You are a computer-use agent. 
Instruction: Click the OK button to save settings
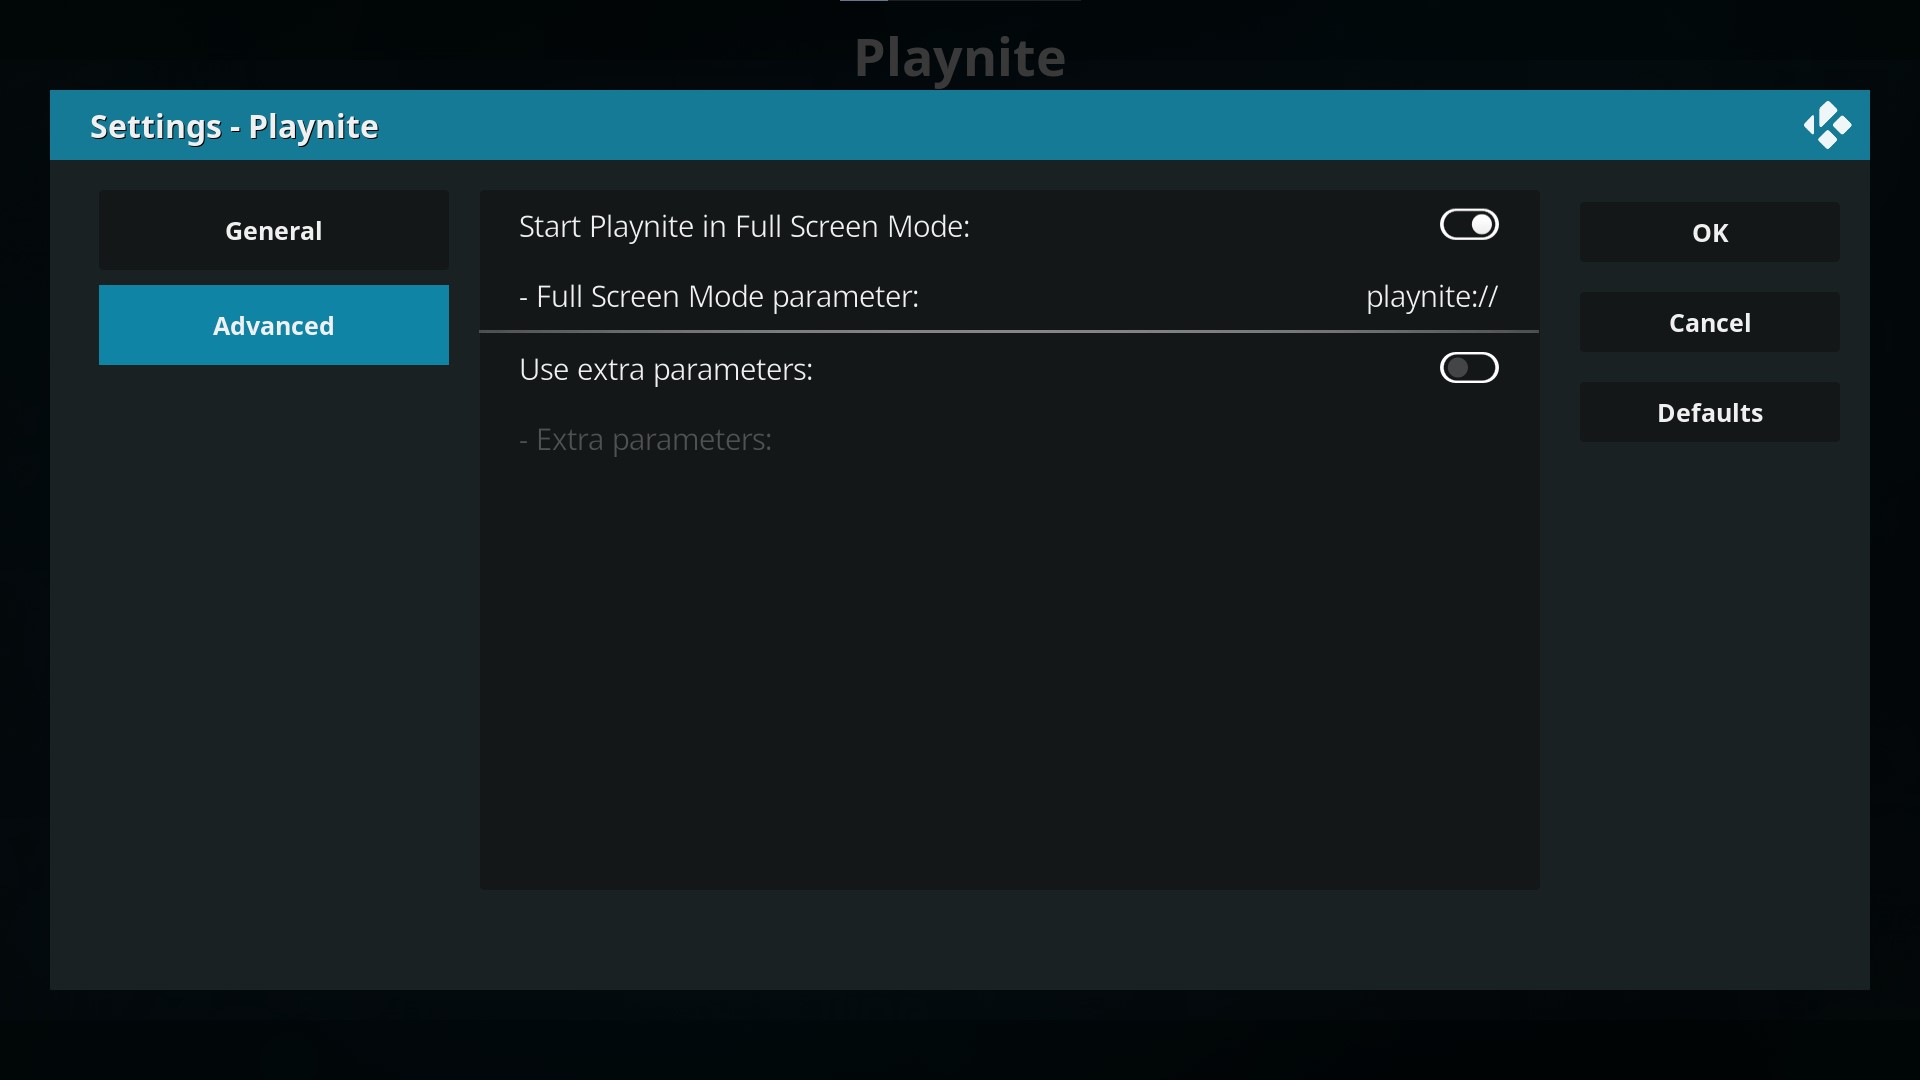[1710, 232]
